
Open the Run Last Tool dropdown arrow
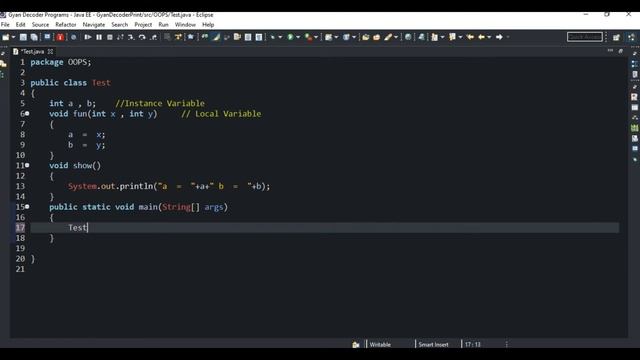[316, 37]
